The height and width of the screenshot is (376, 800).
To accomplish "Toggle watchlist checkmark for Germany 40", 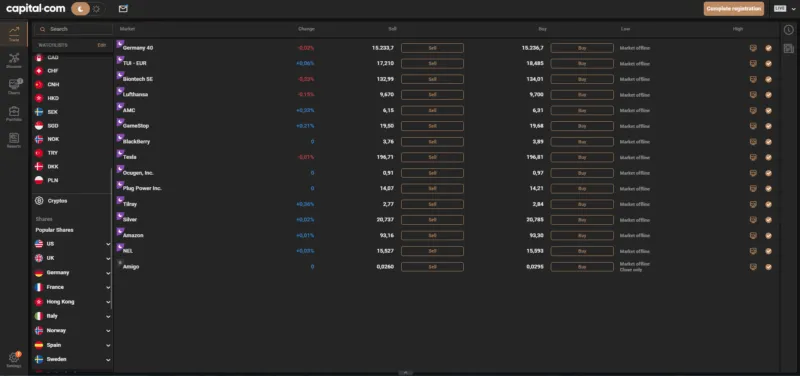I will (x=768, y=48).
